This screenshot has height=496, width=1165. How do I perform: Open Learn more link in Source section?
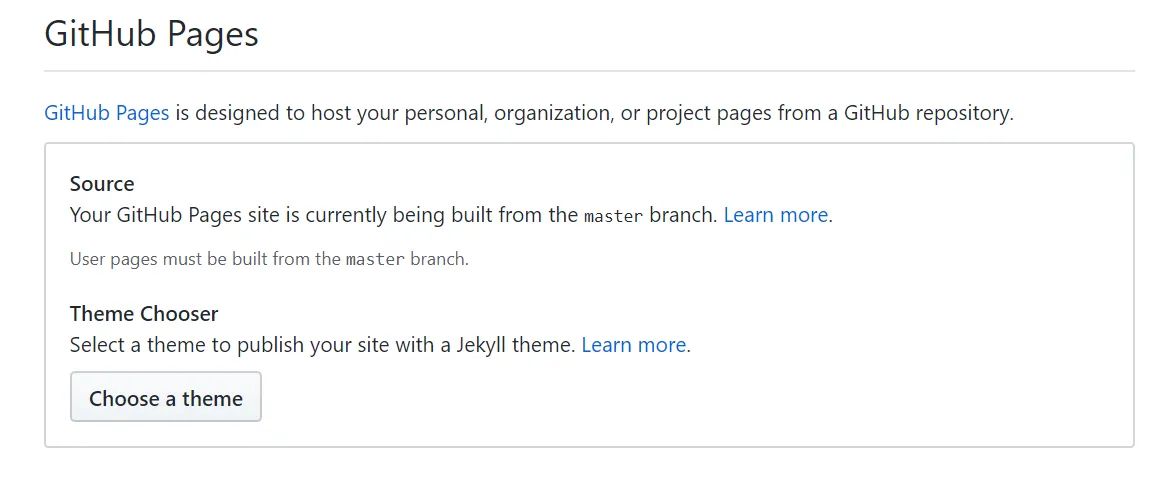pyautogui.click(x=776, y=215)
